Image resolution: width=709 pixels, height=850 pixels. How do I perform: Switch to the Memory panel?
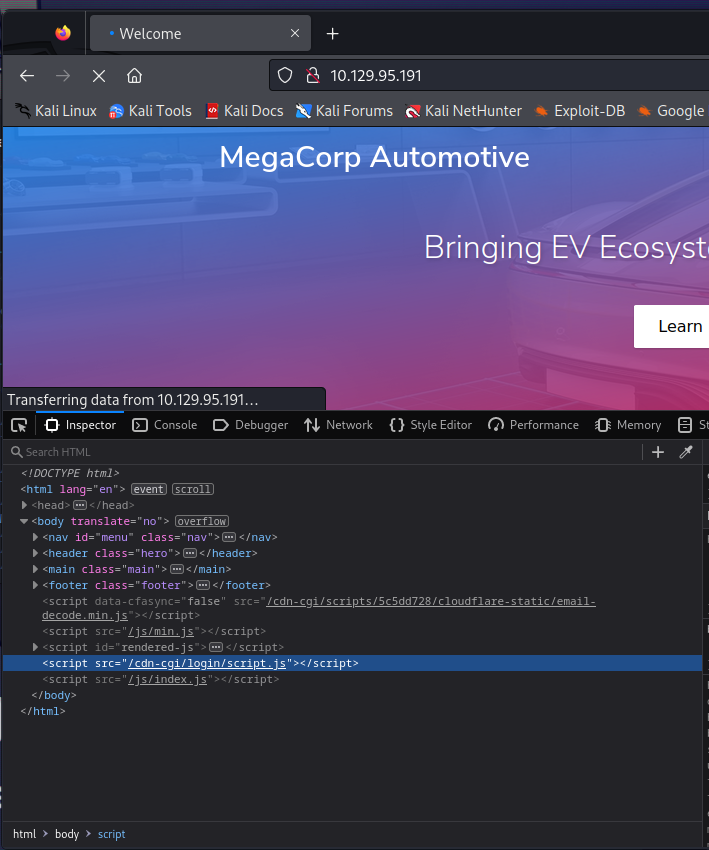pyautogui.click(x=628, y=425)
